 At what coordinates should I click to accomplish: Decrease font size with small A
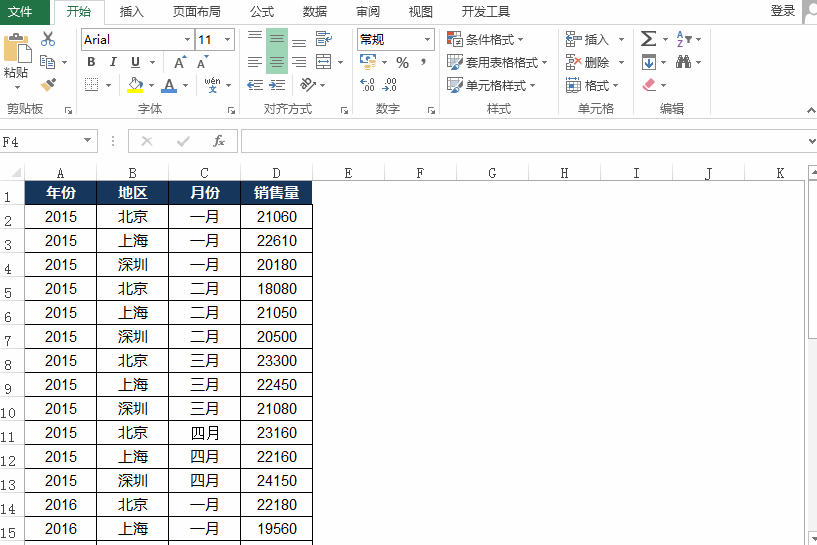tap(202, 63)
